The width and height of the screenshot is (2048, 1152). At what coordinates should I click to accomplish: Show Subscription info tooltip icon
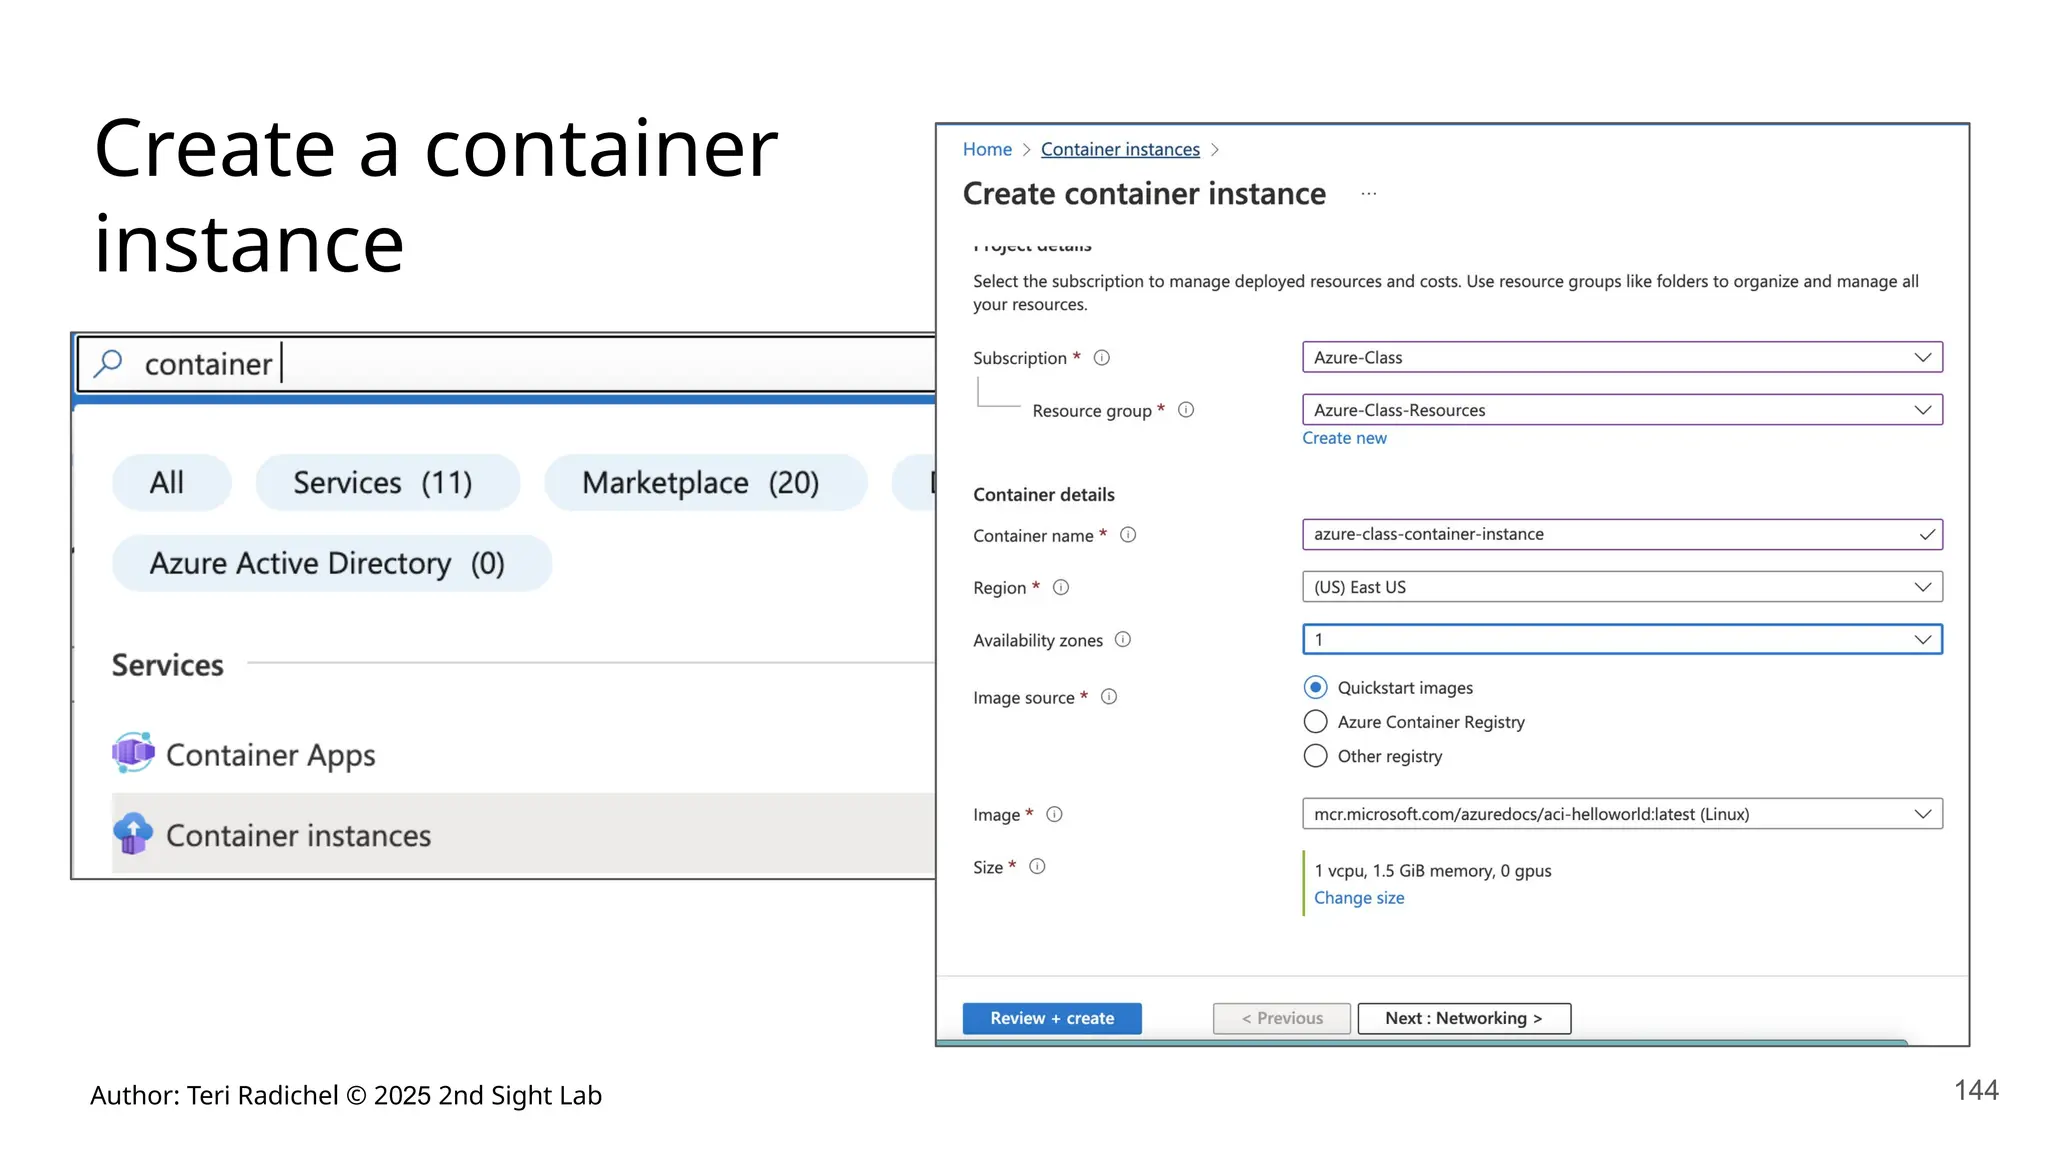[x=1102, y=358]
